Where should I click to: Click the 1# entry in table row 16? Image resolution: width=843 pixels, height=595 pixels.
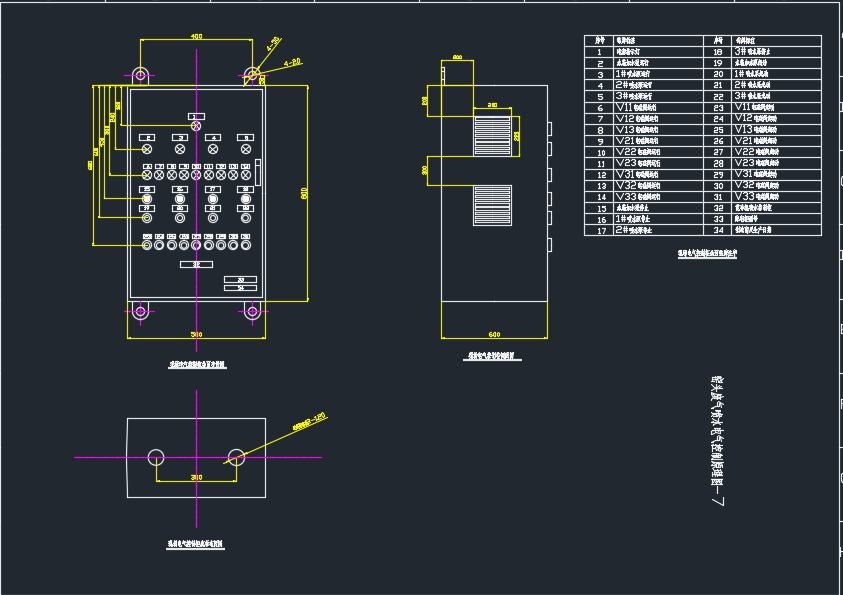633,219
